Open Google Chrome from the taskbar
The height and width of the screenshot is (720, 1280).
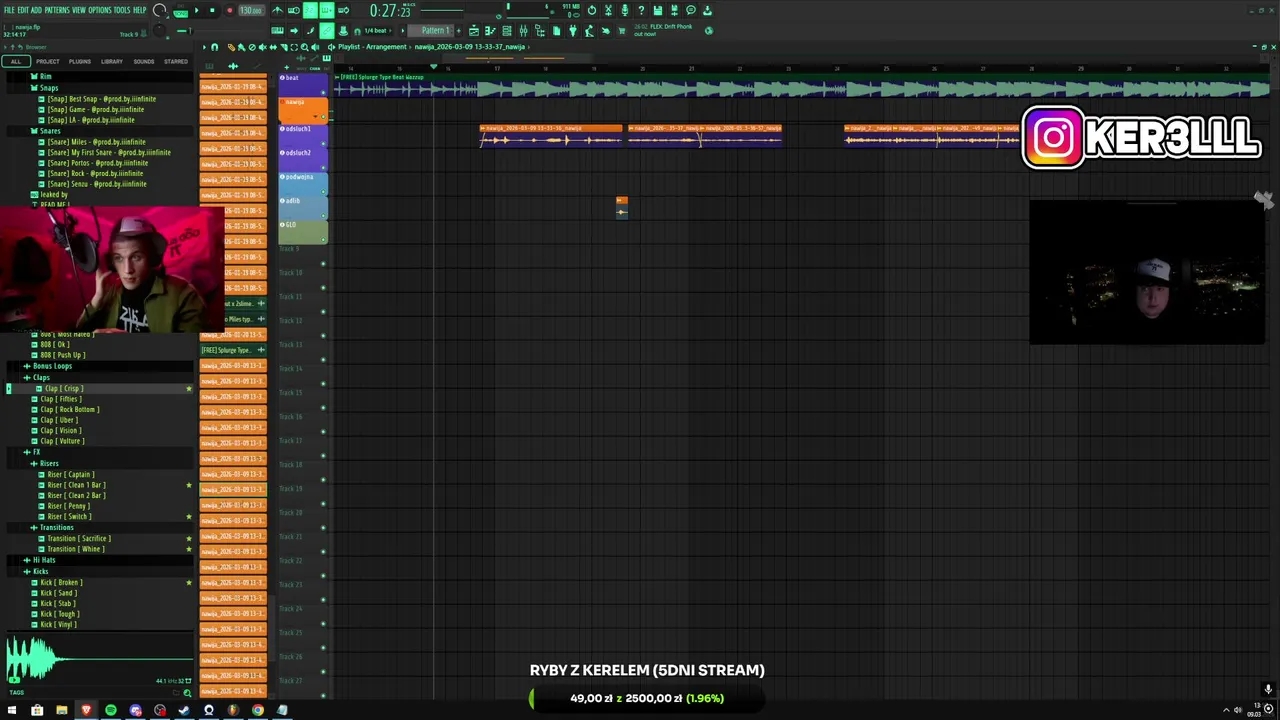pyautogui.click(x=258, y=710)
